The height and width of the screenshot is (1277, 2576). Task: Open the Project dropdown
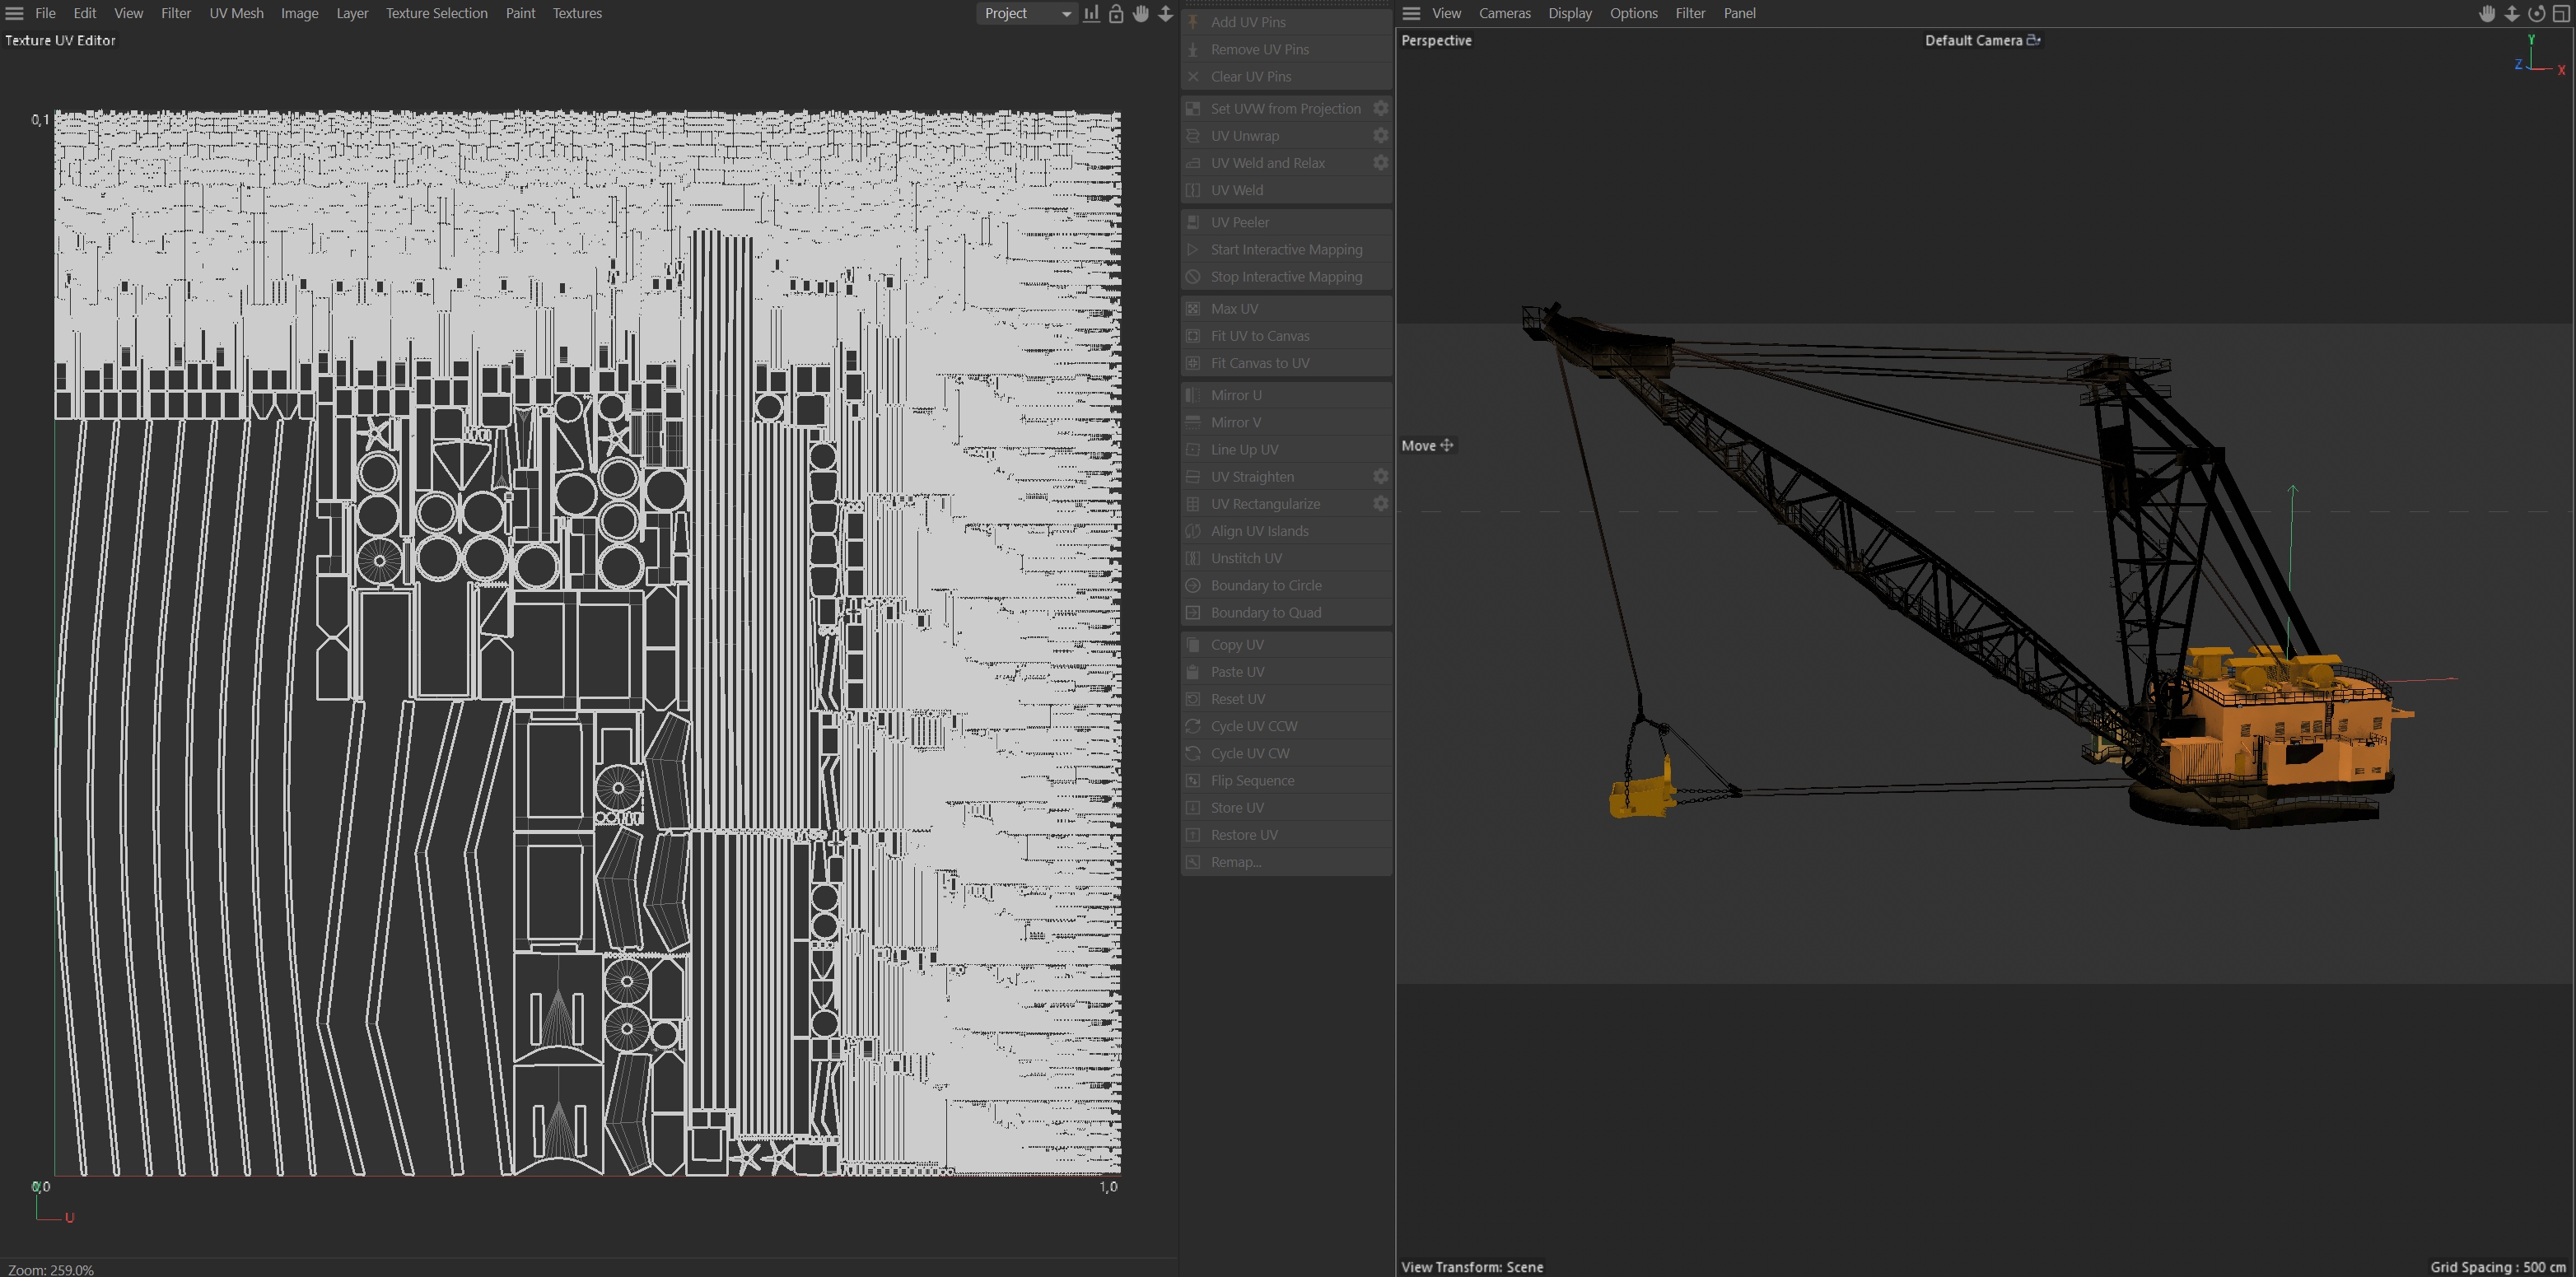(1026, 13)
